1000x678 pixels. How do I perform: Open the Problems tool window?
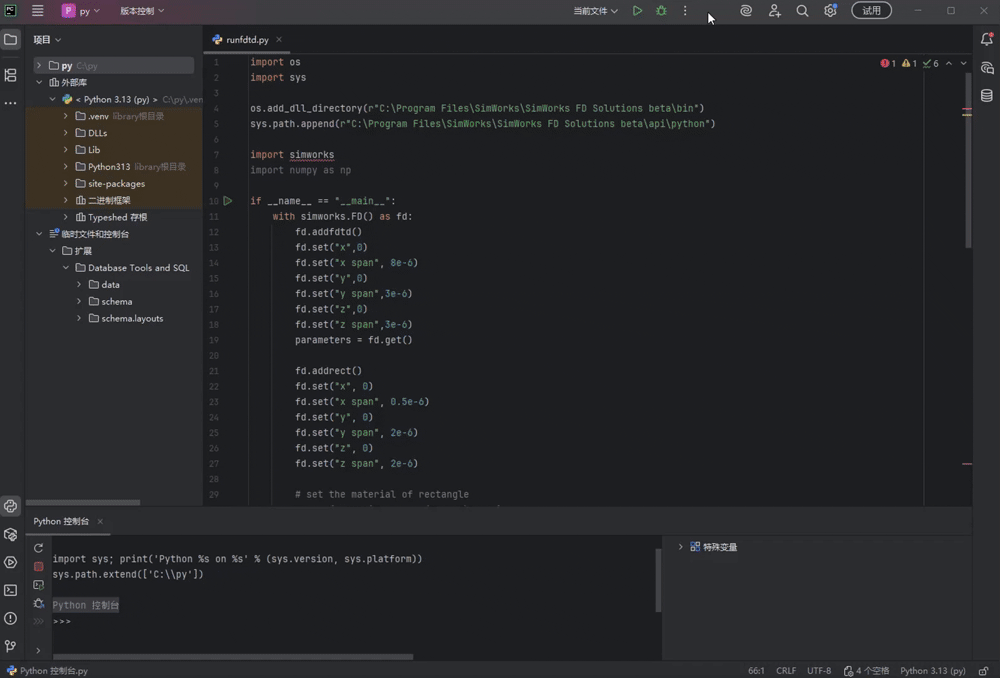click(11, 618)
